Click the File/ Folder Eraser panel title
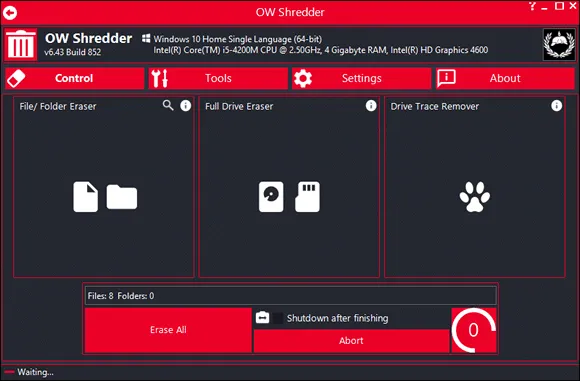The width and height of the screenshot is (580, 381). point(58,107)
